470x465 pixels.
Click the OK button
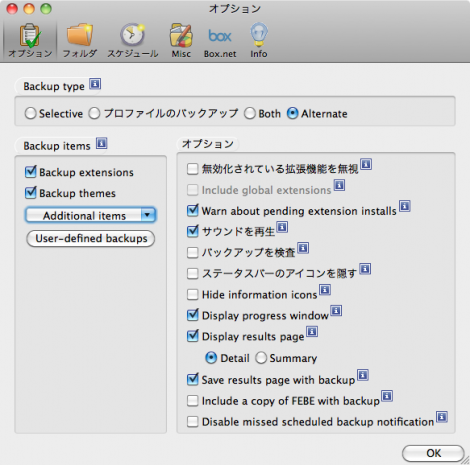[x=433, y=453]
